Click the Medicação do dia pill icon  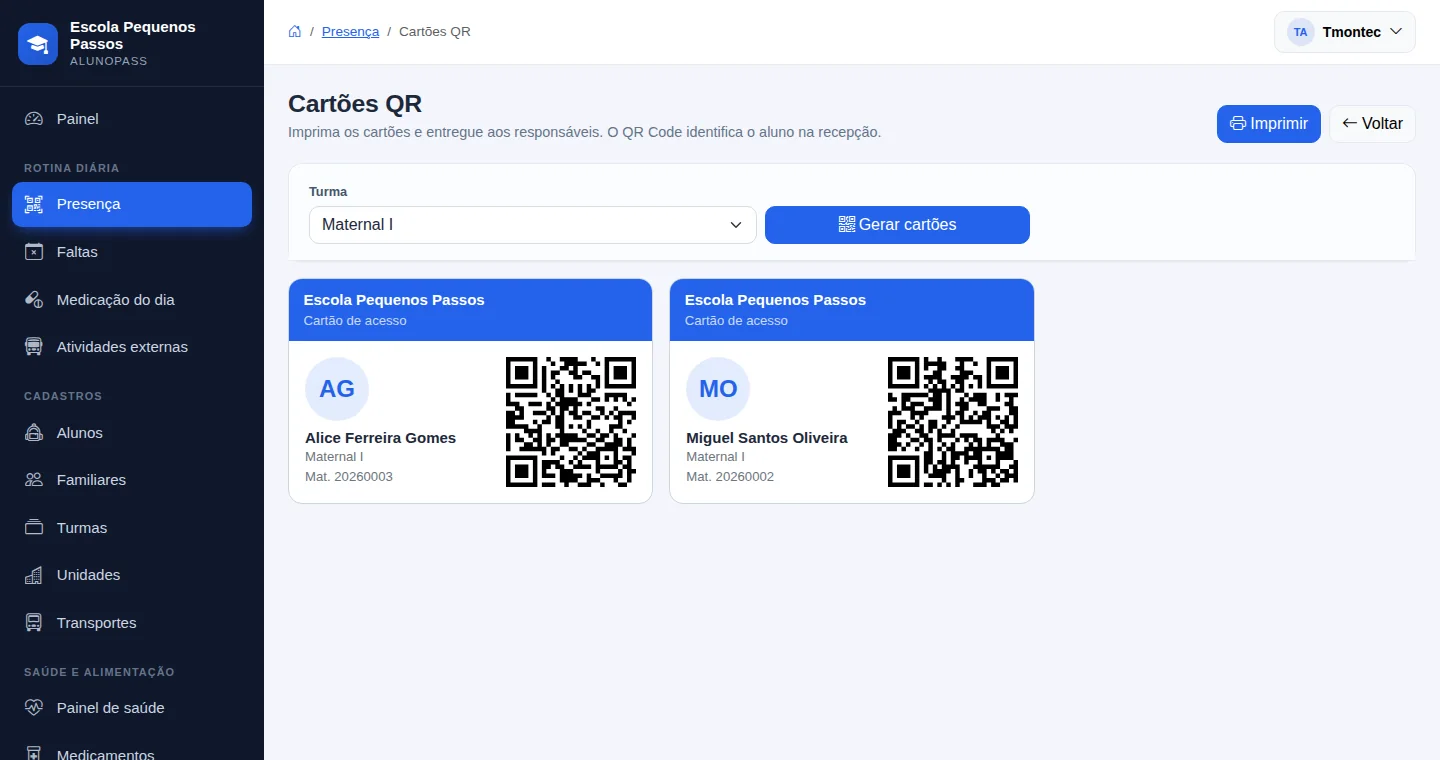tap(34, 300)
